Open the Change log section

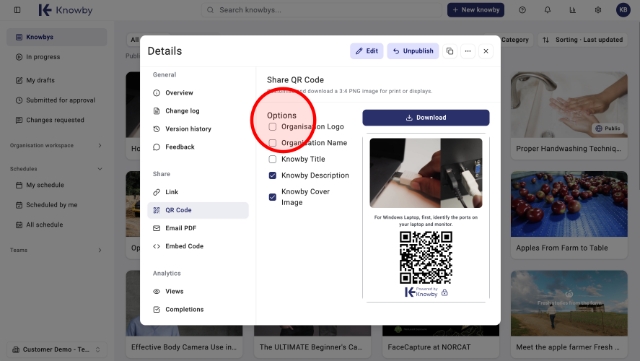[198, 111]
